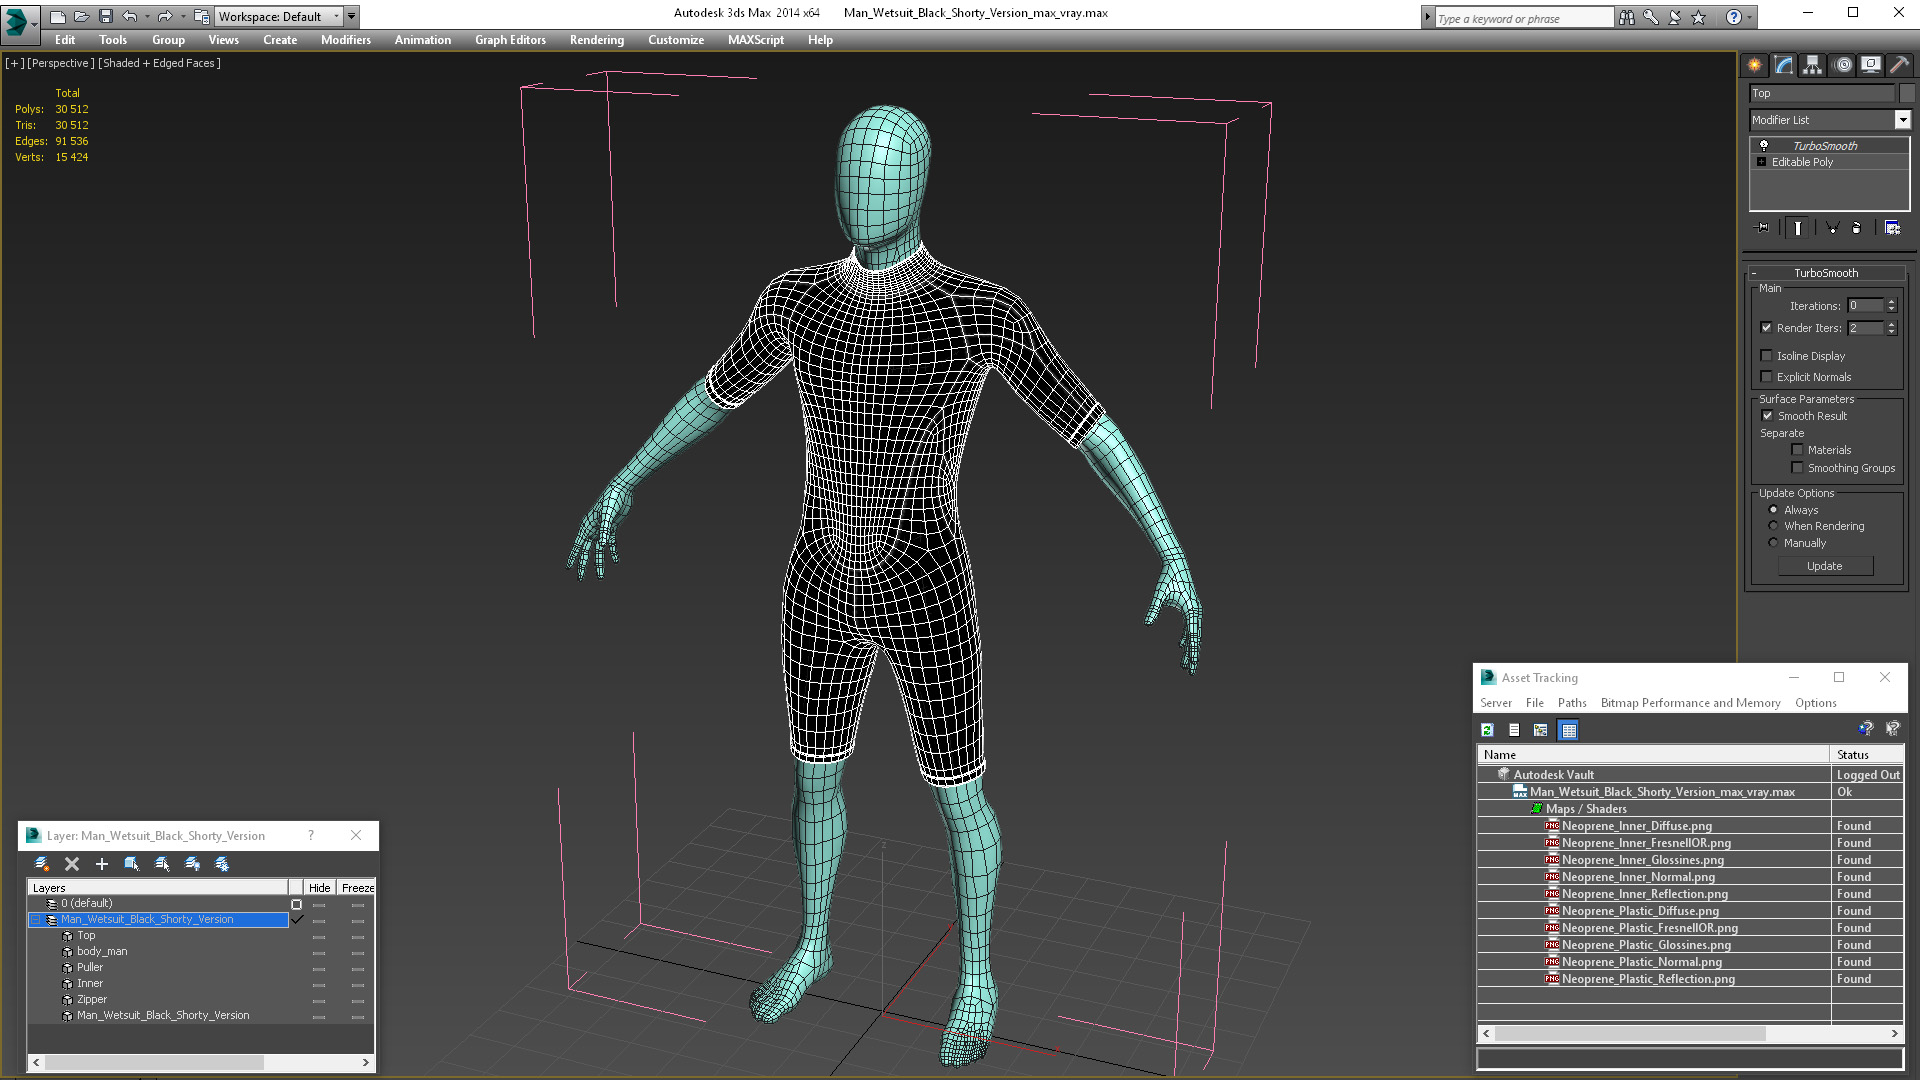Click Freeze All Layers snowflake icon
The image size is (1920, 1080).
coord(222,864)
